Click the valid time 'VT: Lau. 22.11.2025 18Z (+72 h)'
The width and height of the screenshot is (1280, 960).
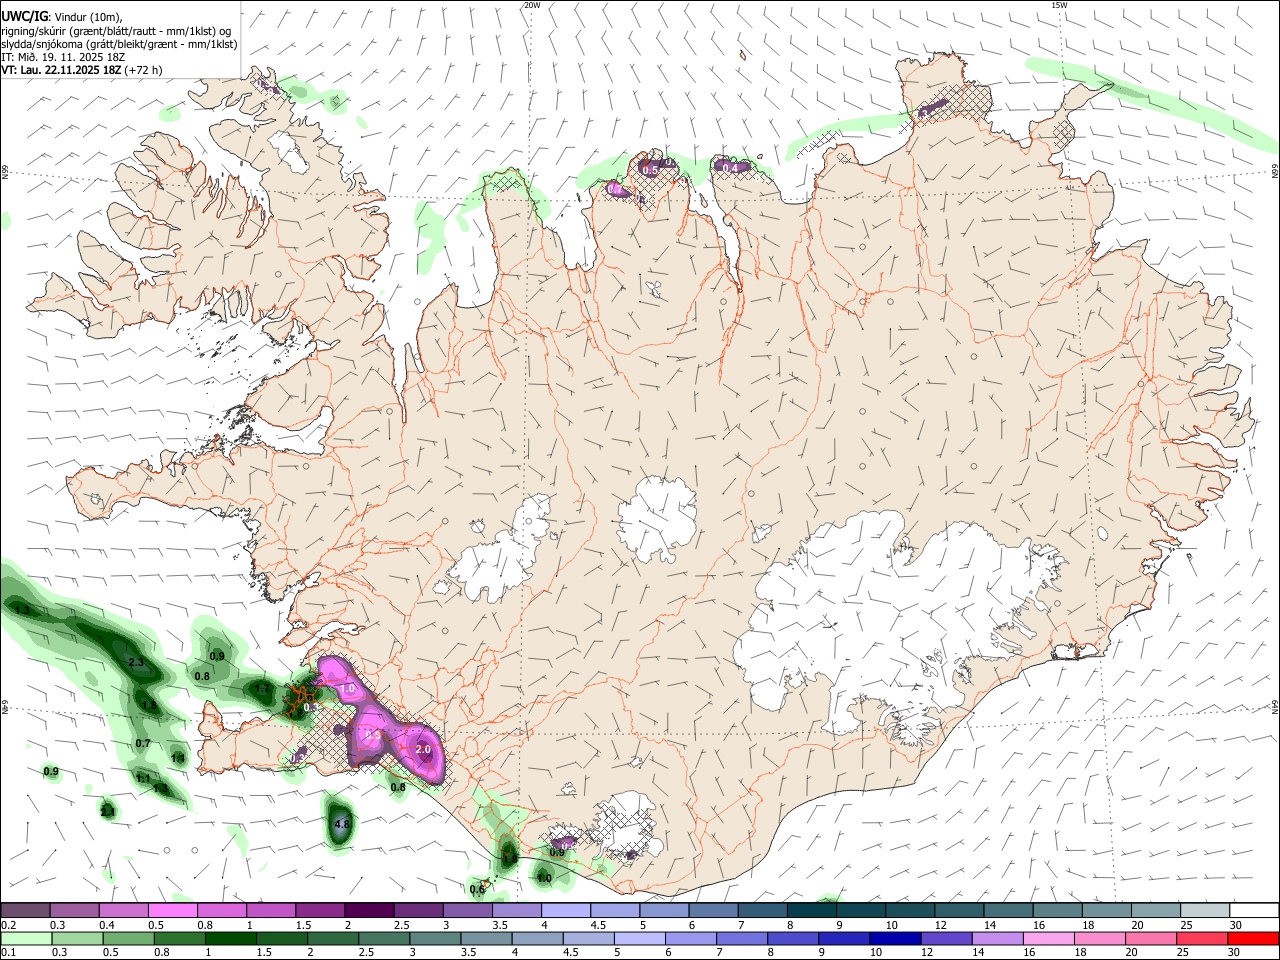click(82, 70)
